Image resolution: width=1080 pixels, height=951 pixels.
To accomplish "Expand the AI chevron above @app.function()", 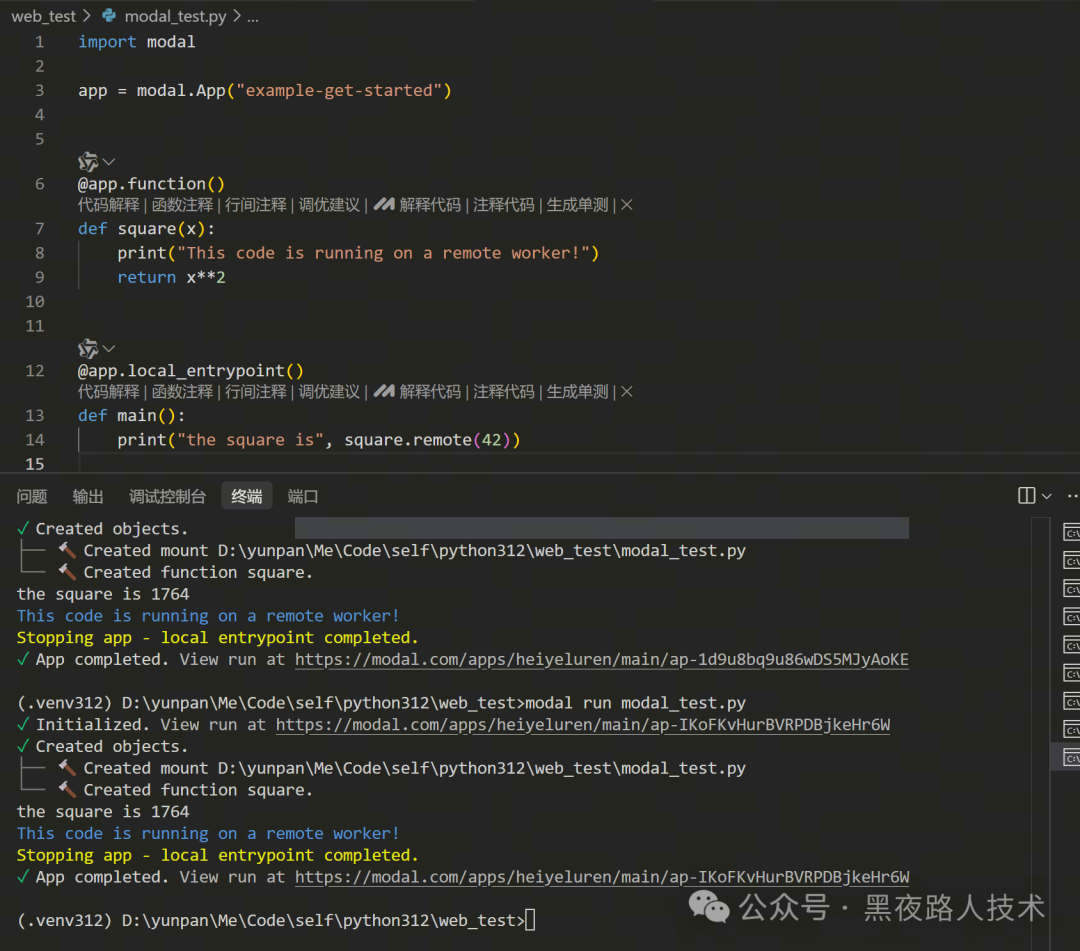I will 109,162.
